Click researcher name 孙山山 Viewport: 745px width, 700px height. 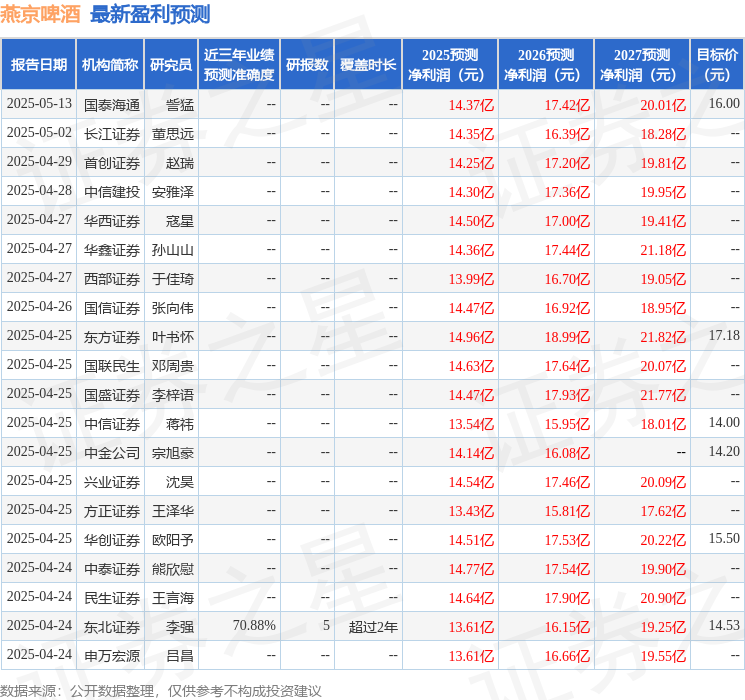tap(173, 250)
